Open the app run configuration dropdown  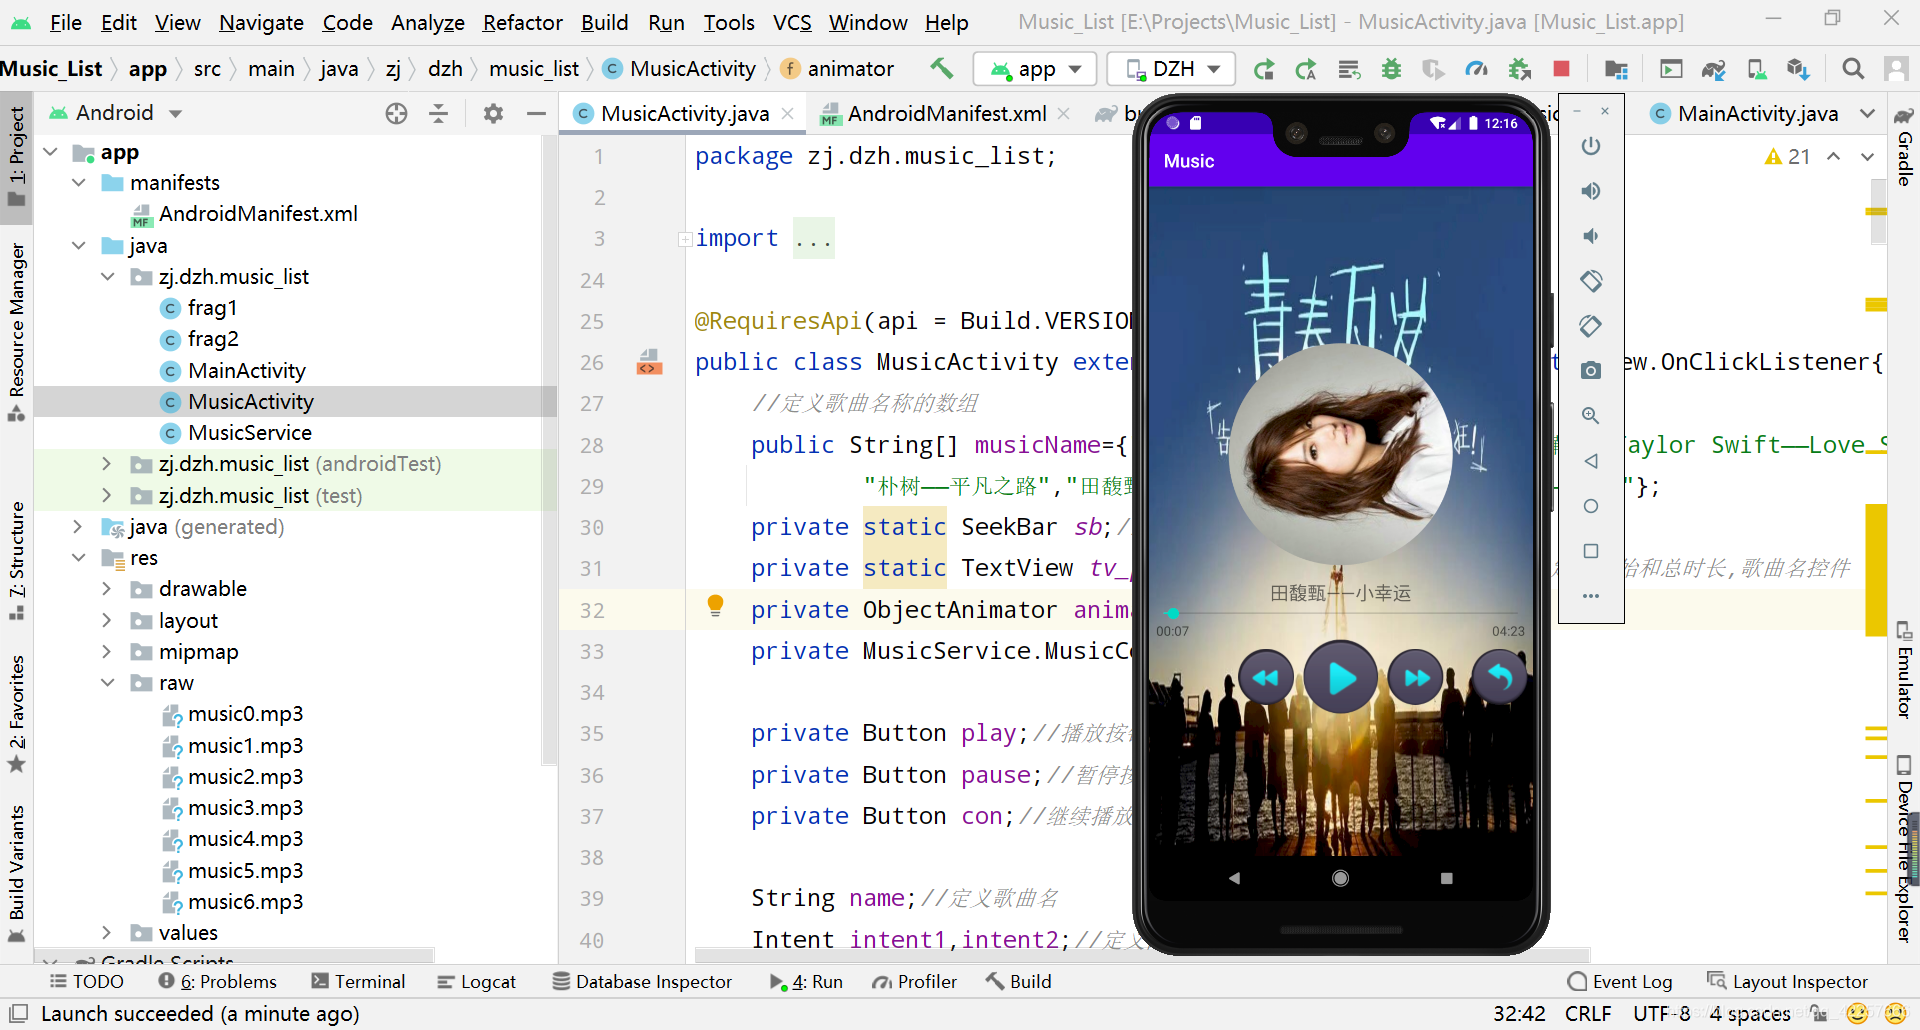tap(1035, 69)
